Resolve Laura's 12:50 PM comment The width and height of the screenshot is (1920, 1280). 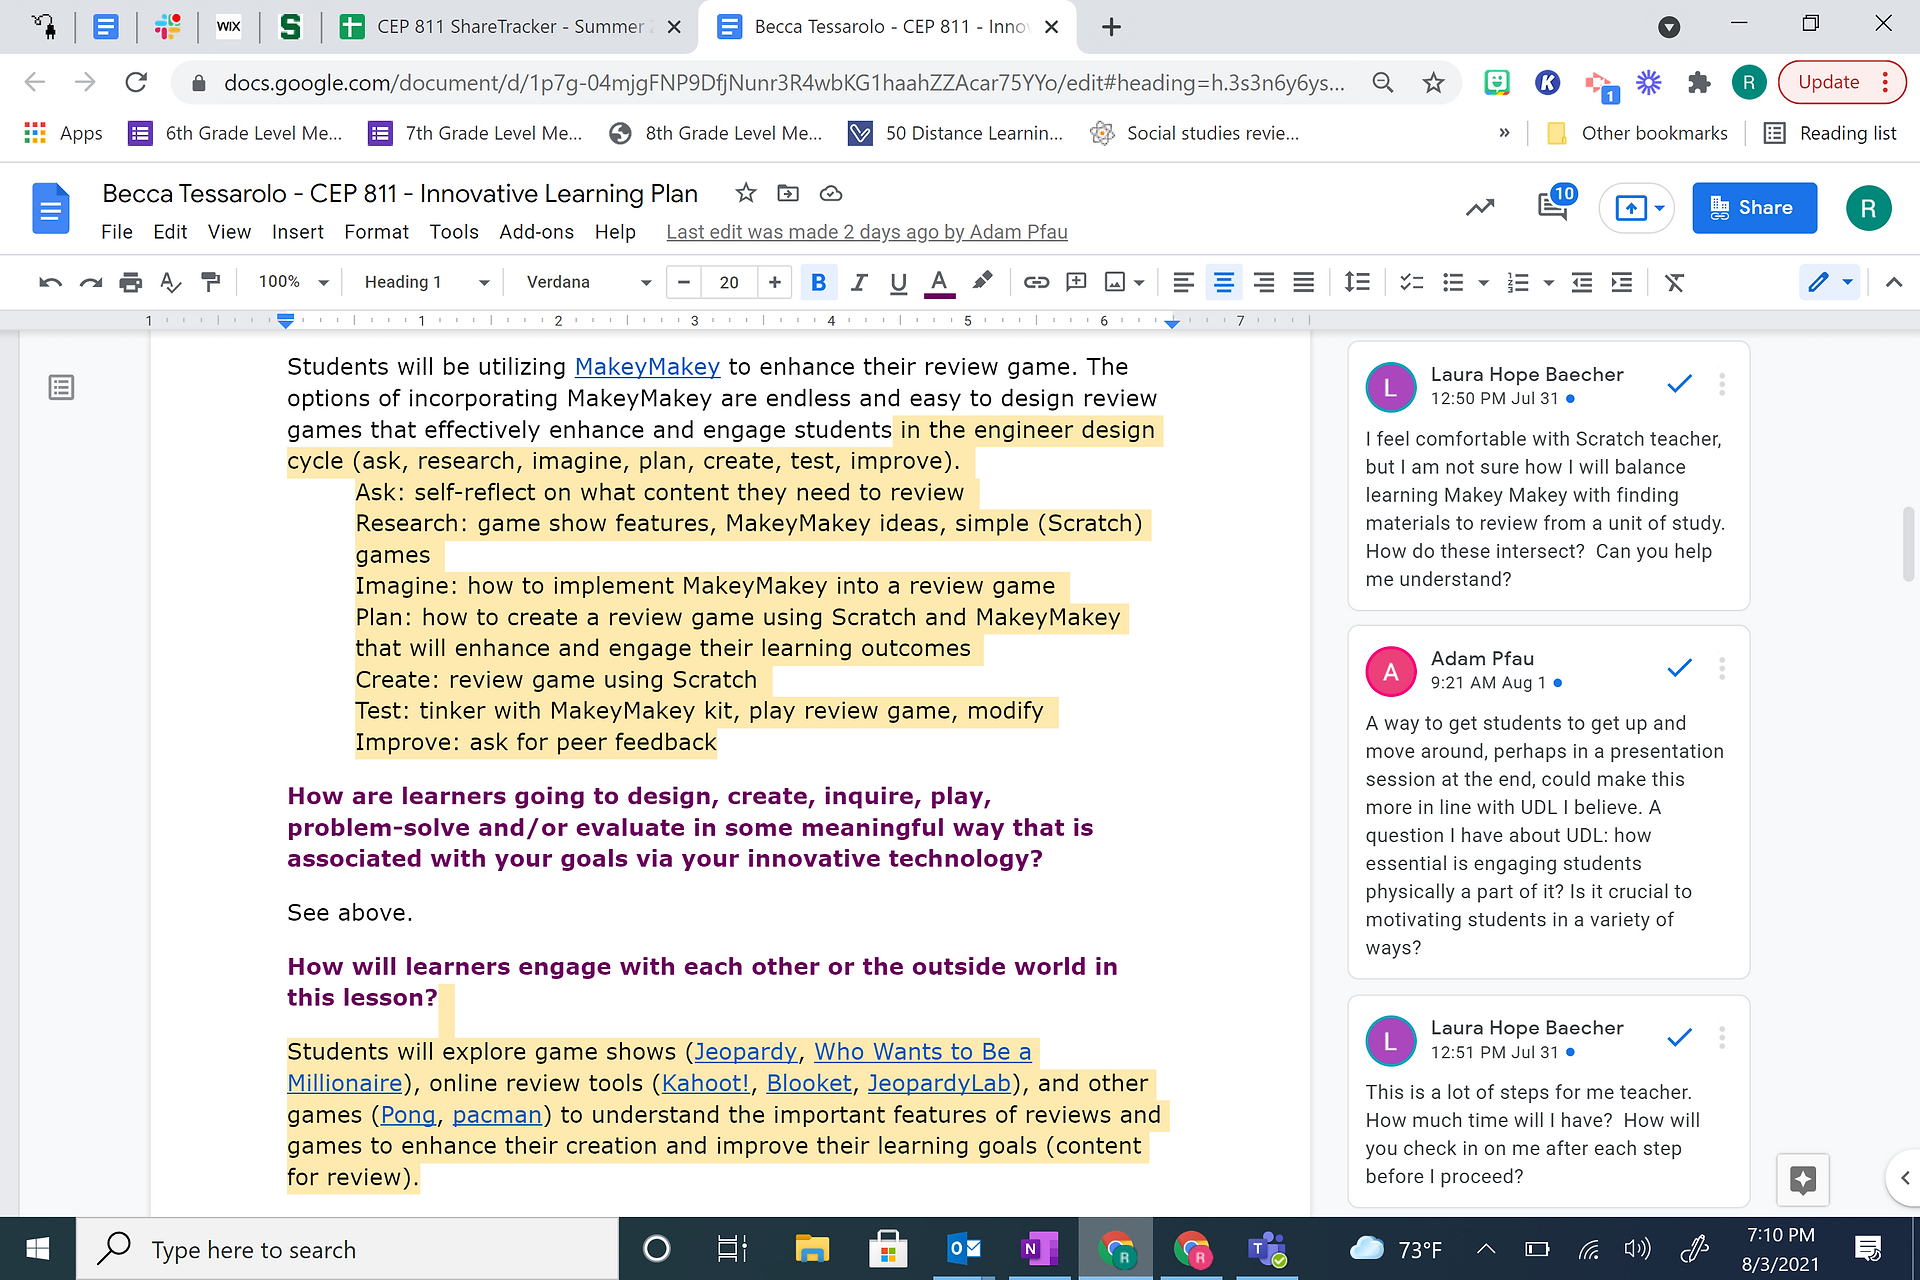(1680, 384)
